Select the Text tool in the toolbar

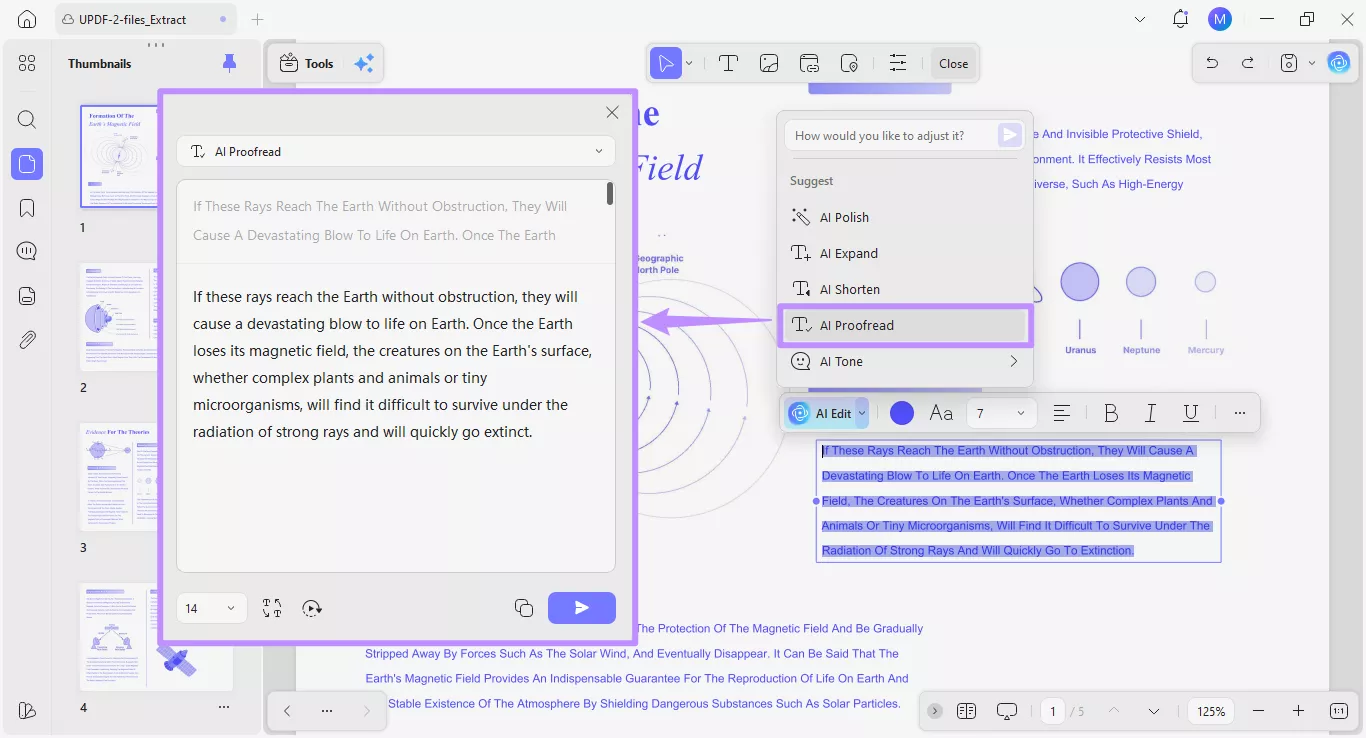click(x=729, y=62)
